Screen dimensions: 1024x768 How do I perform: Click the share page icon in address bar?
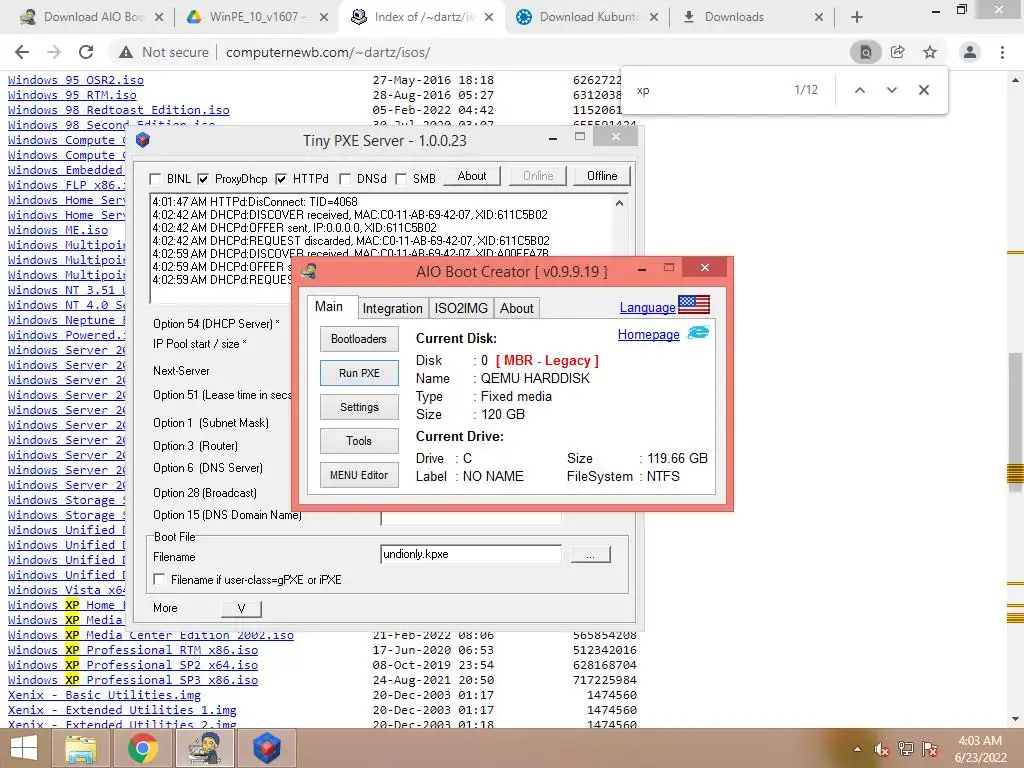(898, 52)
